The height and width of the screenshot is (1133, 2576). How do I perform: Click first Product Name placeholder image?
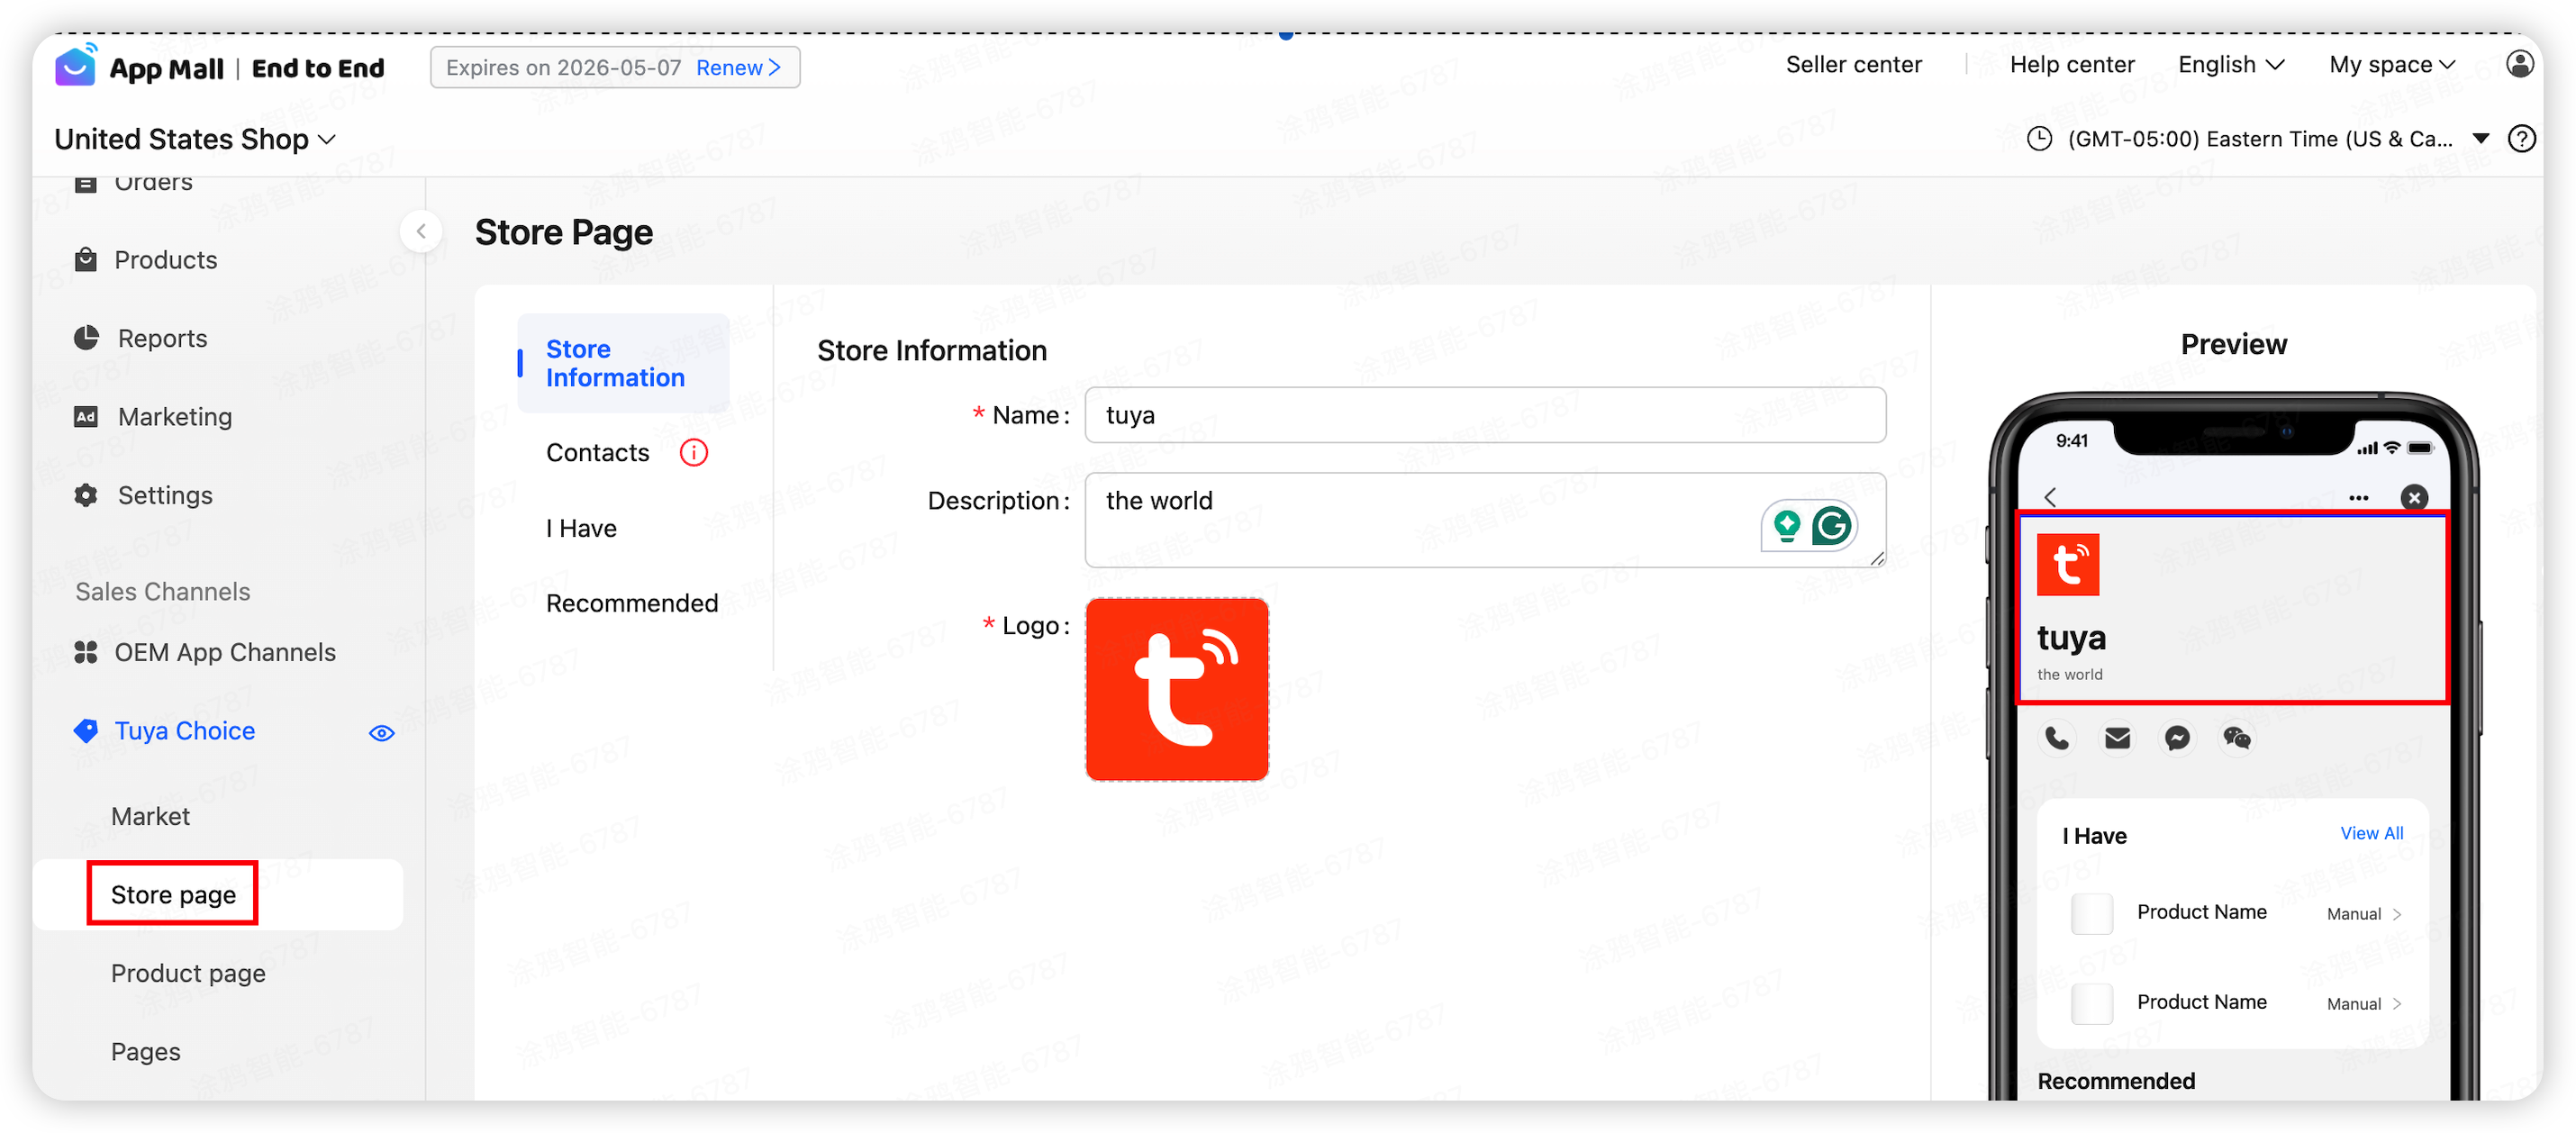2091,914
